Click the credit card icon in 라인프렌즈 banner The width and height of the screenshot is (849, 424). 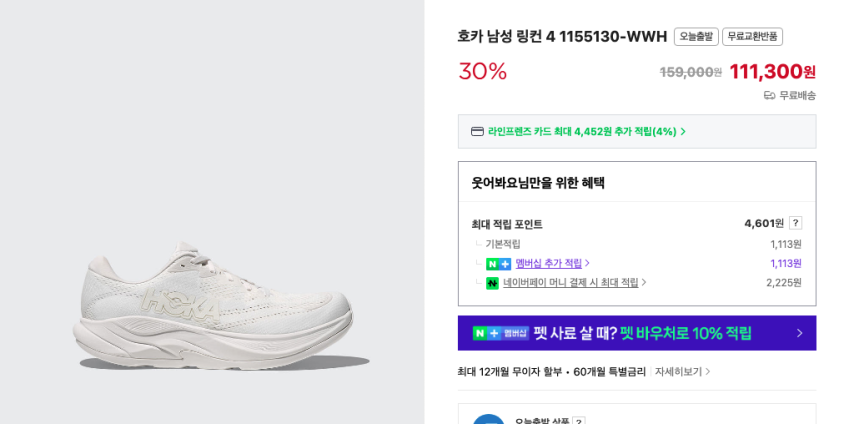coord(477,132)
